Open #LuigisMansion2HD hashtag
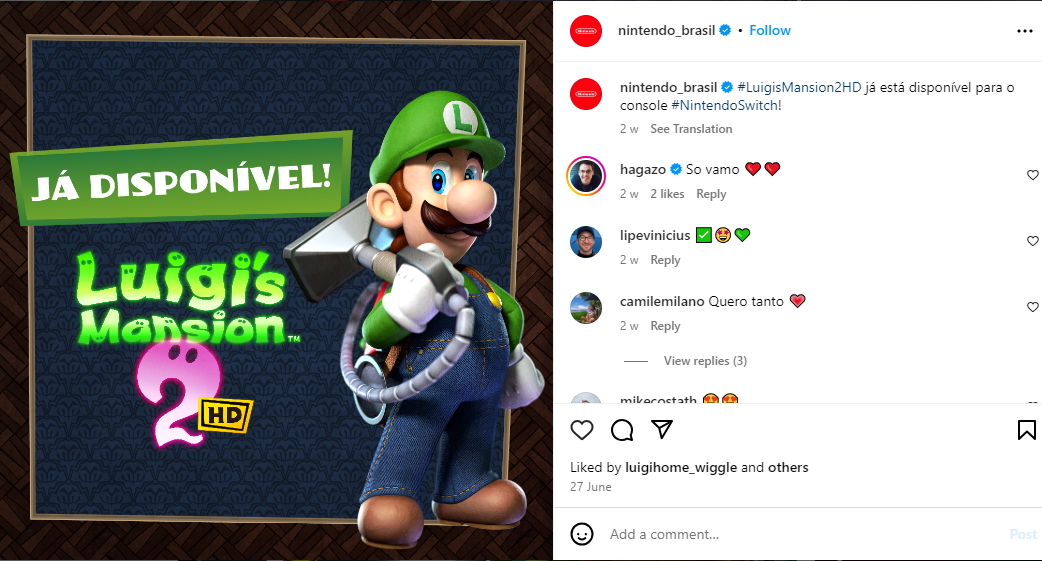 (799, 87)
